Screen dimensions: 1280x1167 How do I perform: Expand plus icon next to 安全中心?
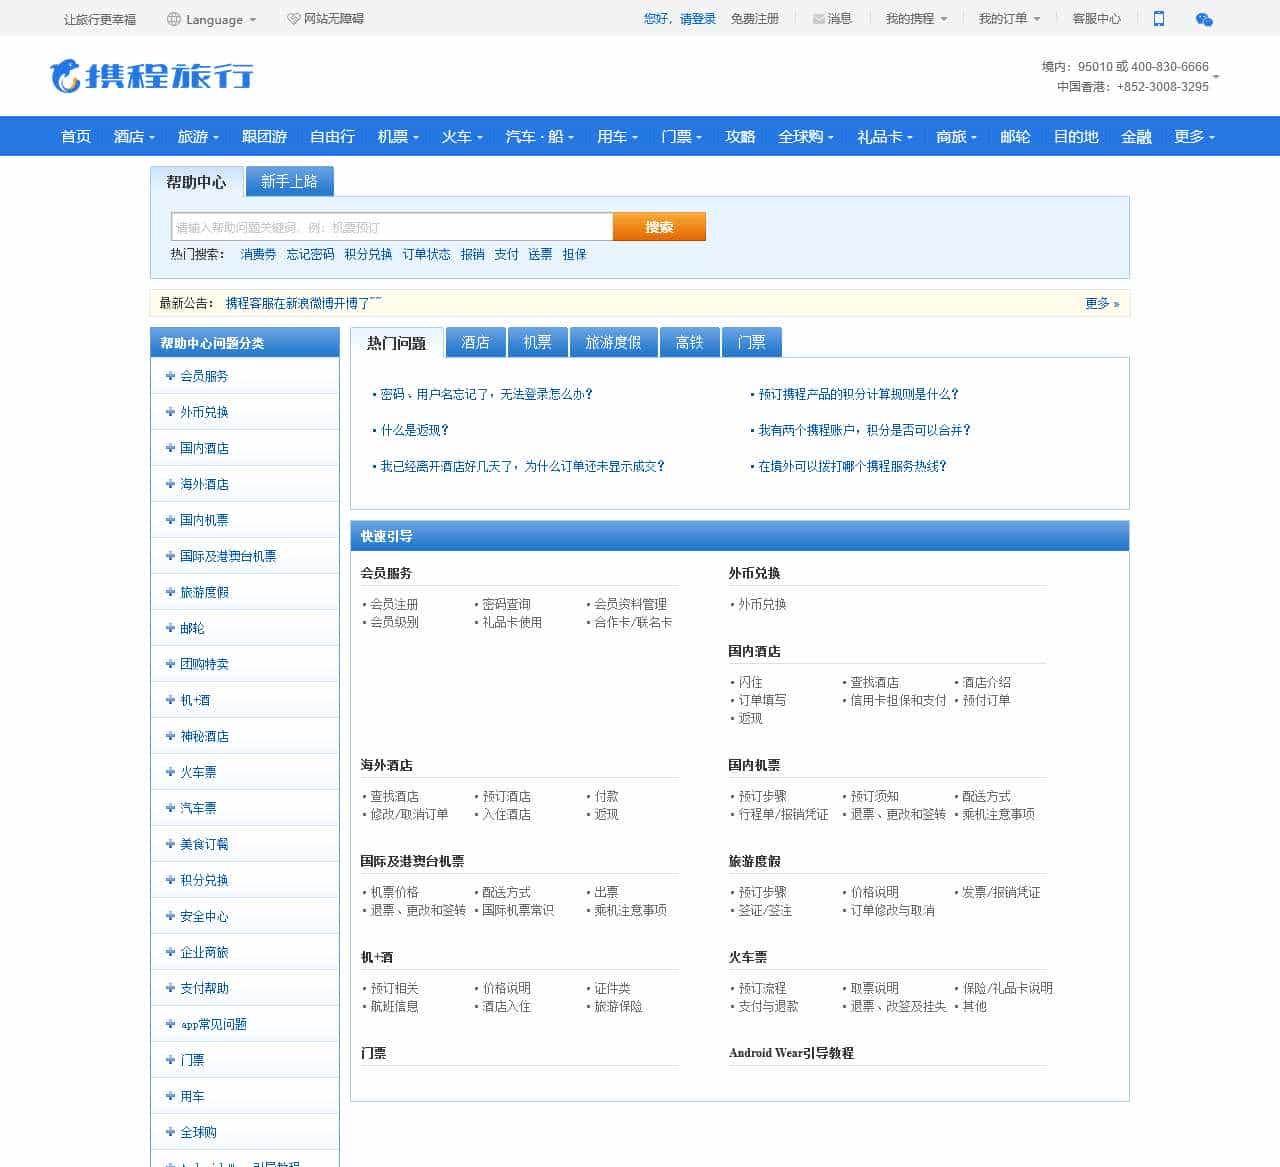(x=170, y=916)
